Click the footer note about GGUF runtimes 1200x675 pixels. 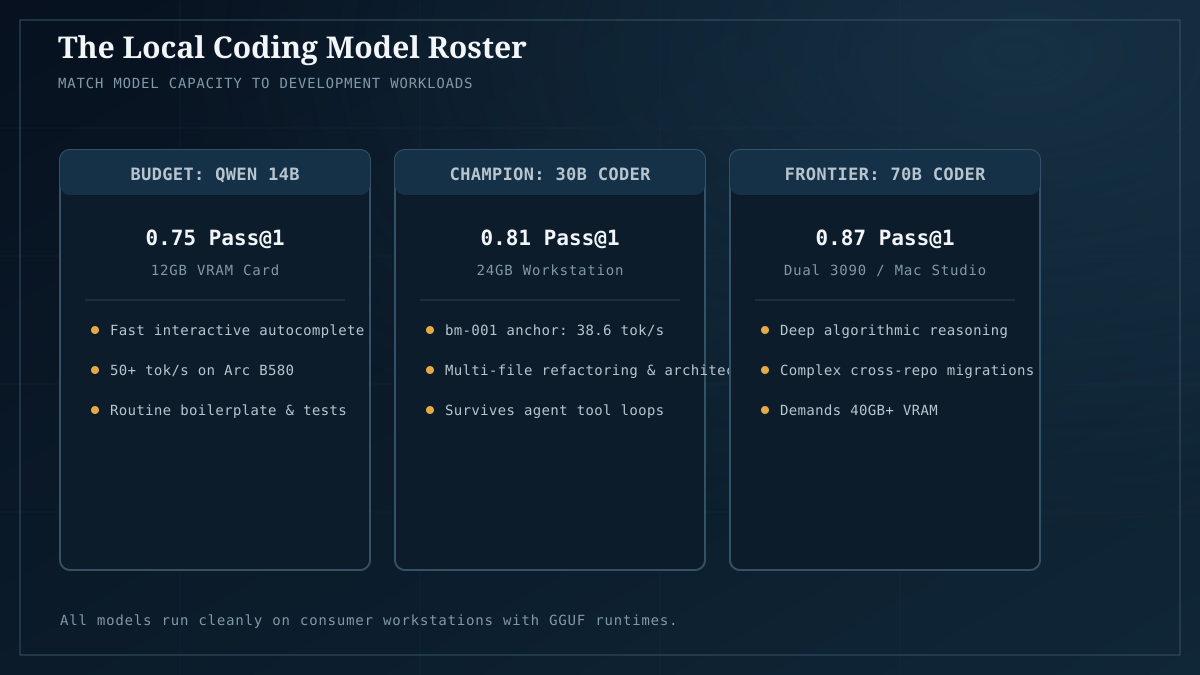(x=368, y=620)
